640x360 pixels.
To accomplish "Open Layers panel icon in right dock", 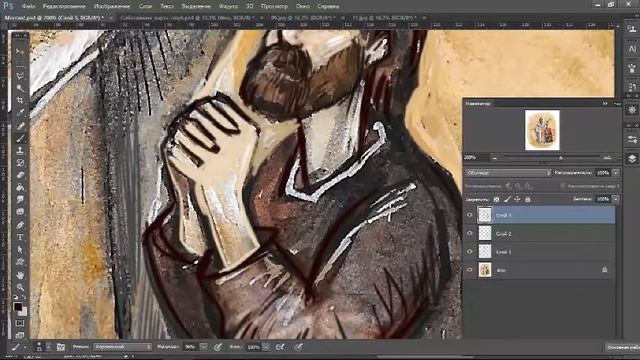I will (632, 159).
